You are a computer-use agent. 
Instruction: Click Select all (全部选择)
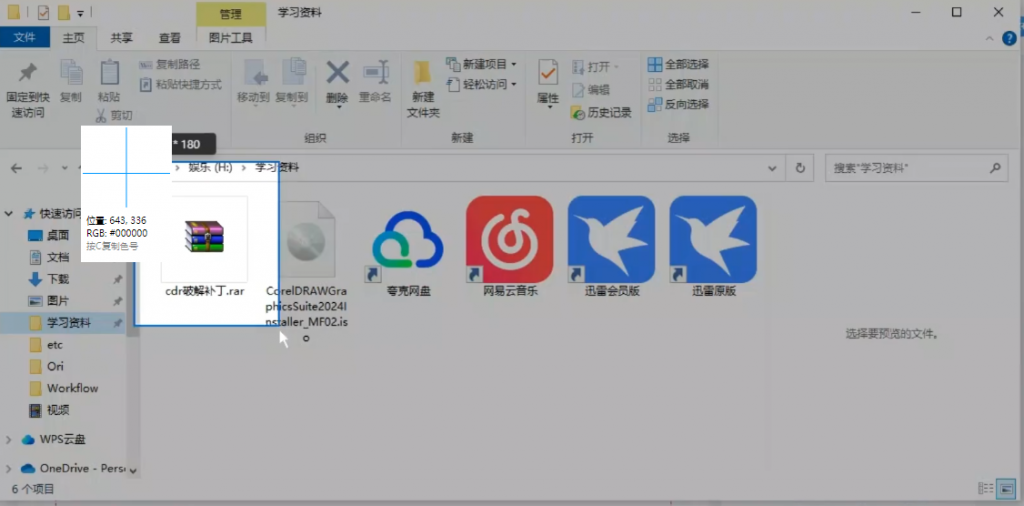[x=679, y=64]
